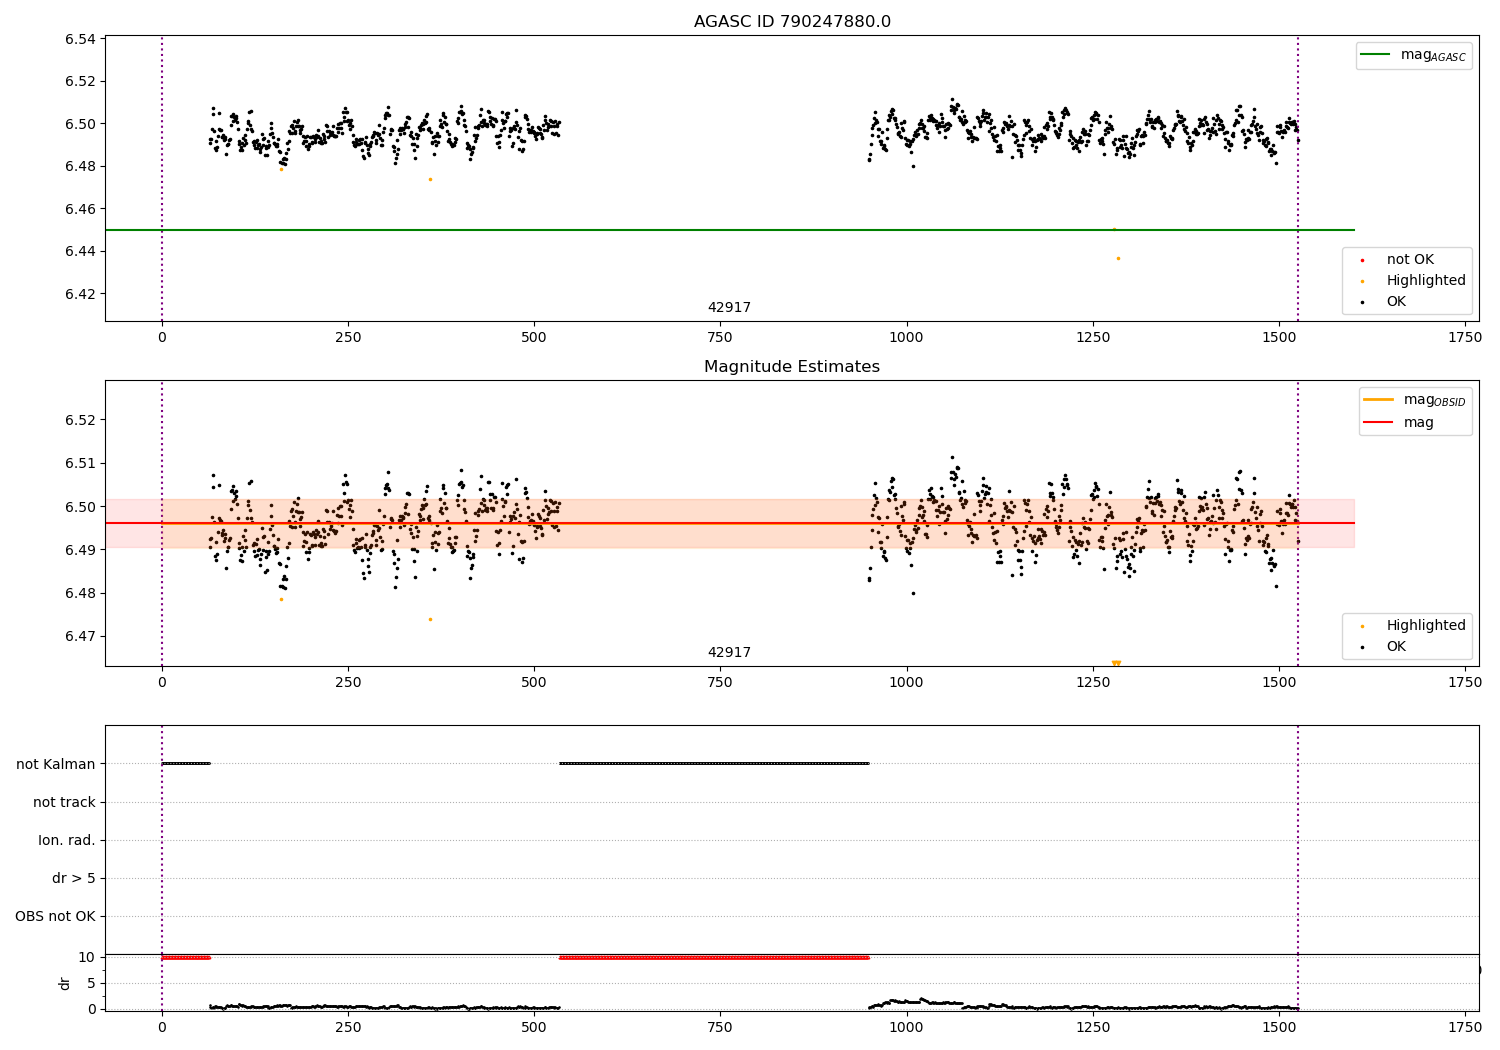Click the green line sample in mag AGASC legend
Screen dimensions: 1500x1050
(1376, 55)
